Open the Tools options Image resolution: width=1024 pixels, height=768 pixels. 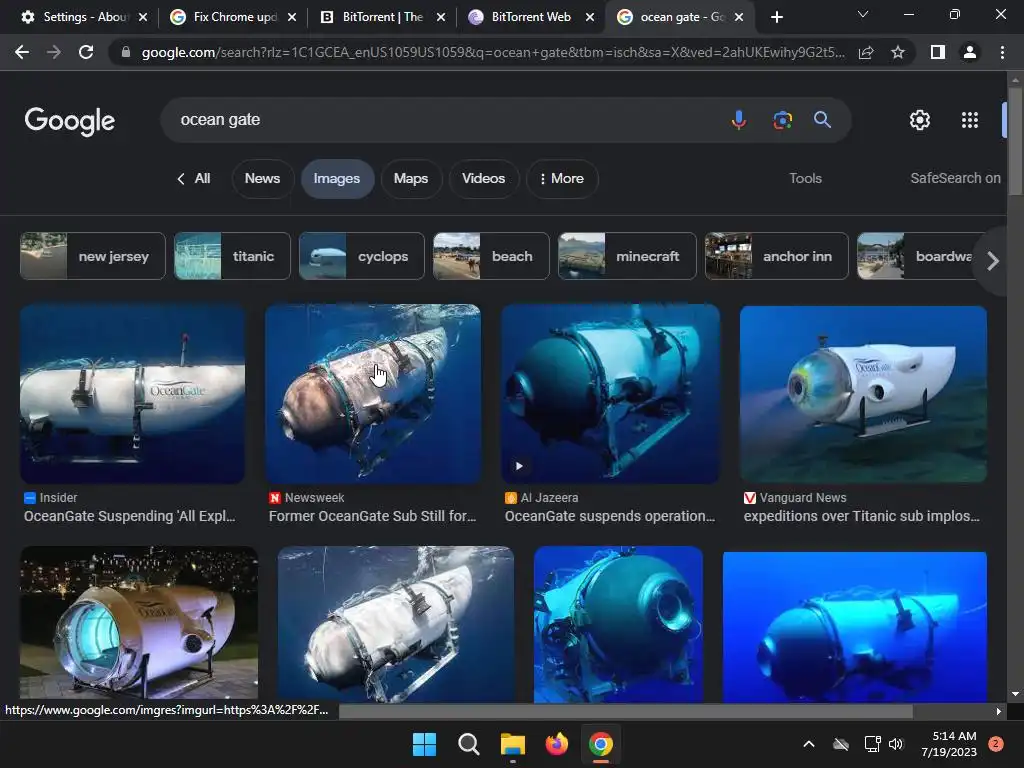[x=805, y=178]
